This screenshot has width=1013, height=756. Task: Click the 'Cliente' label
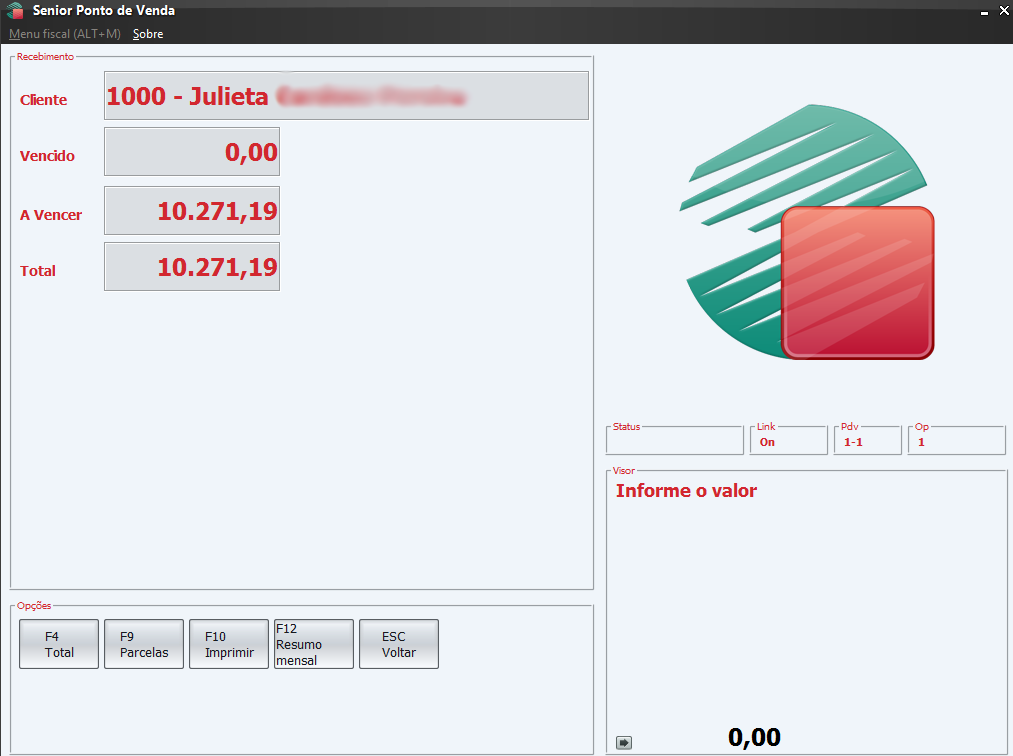click(43, 100)
